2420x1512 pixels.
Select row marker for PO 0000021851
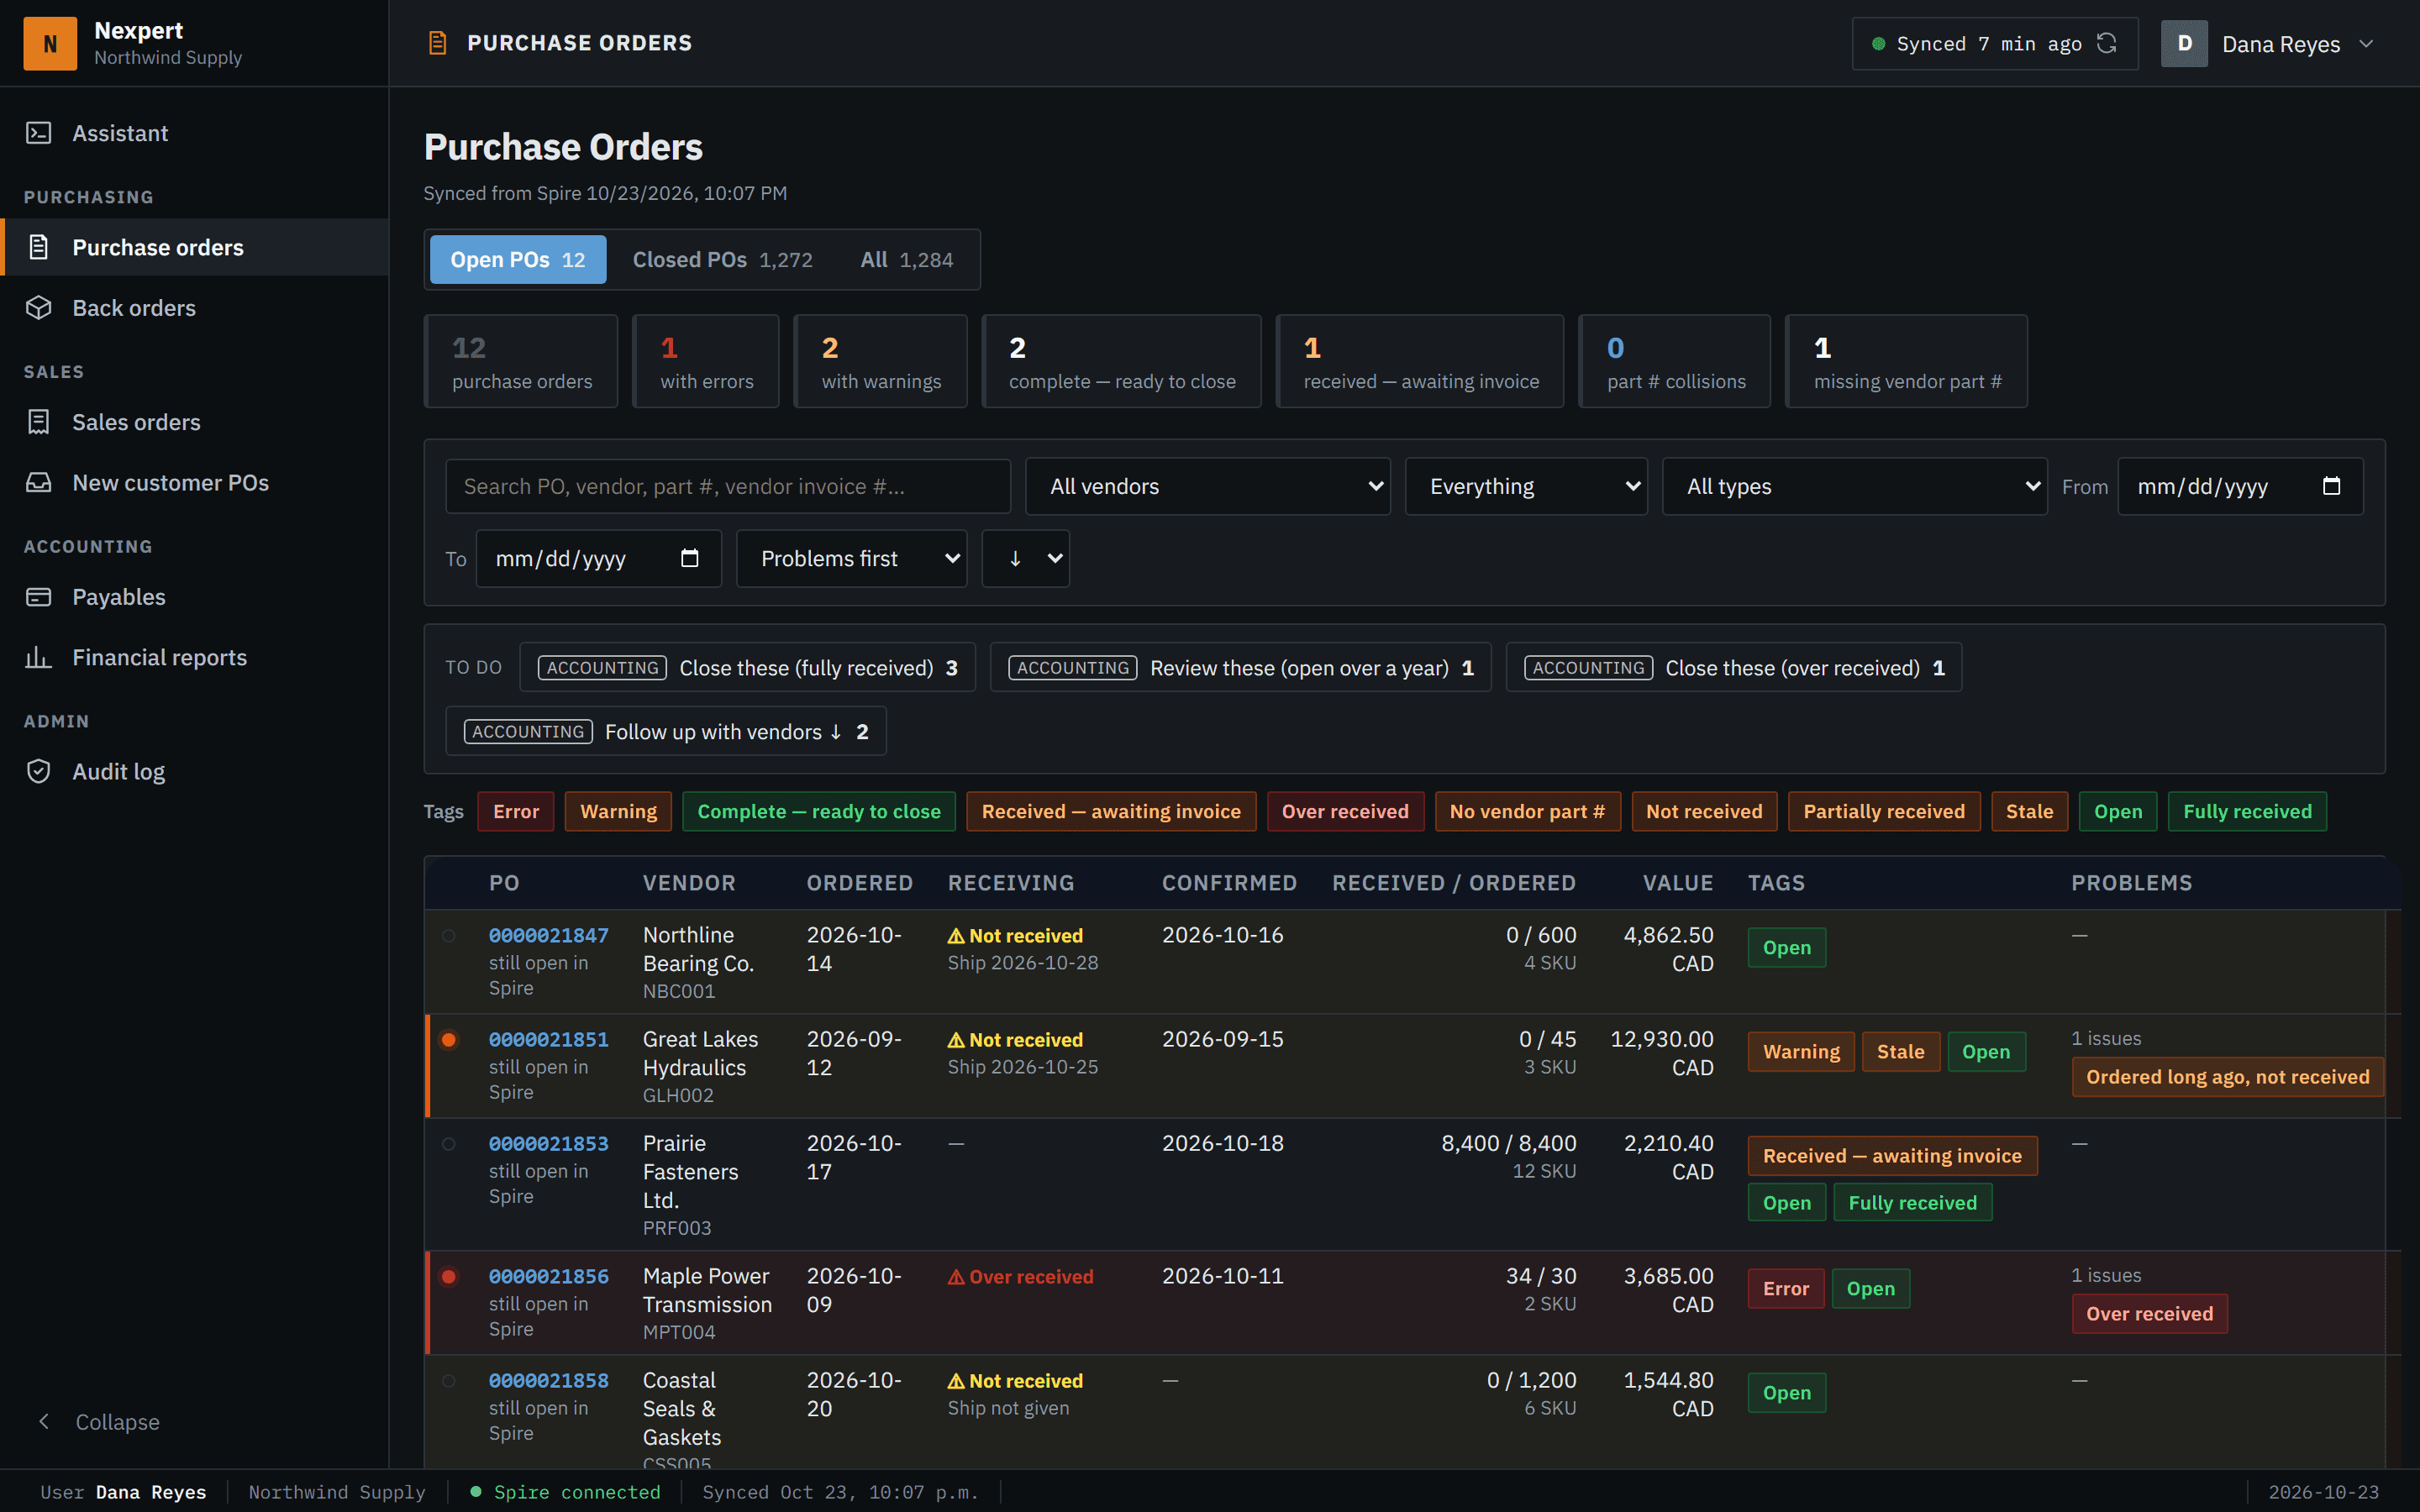pyautogui.click(x=449, y=1040)
